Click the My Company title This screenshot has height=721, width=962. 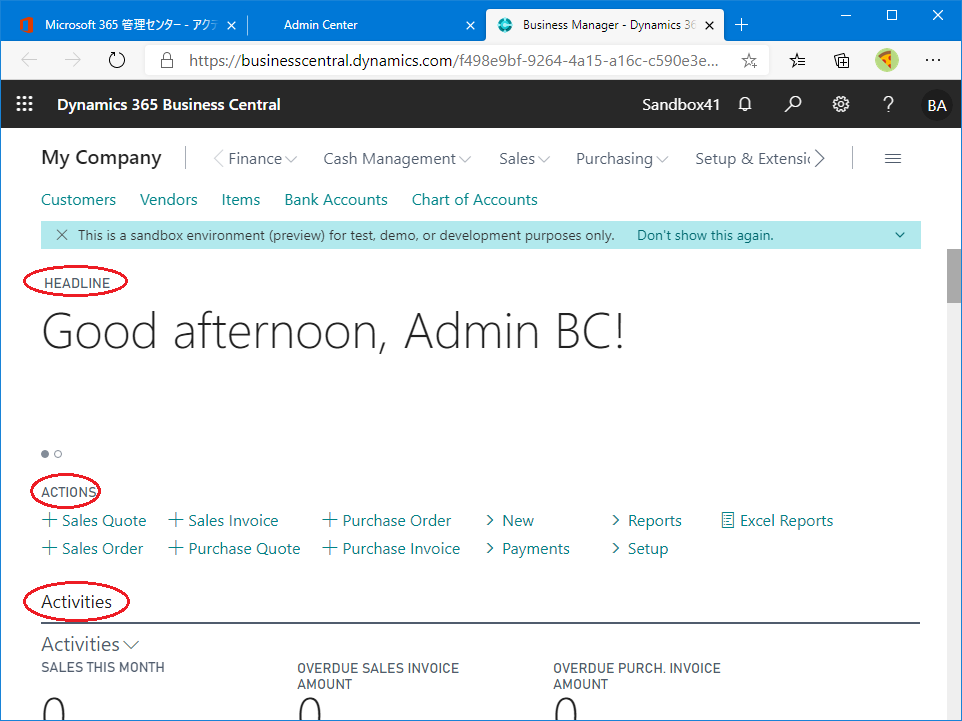[101, 158]
